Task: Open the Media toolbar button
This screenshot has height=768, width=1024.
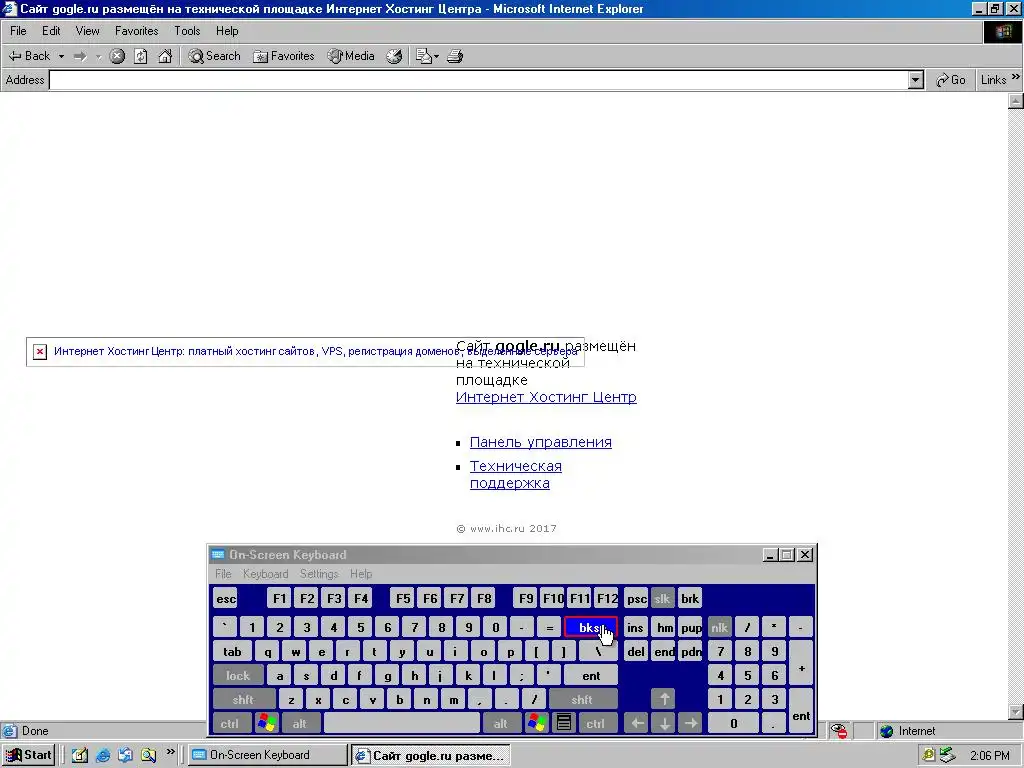Action: (x=351, y=56)
